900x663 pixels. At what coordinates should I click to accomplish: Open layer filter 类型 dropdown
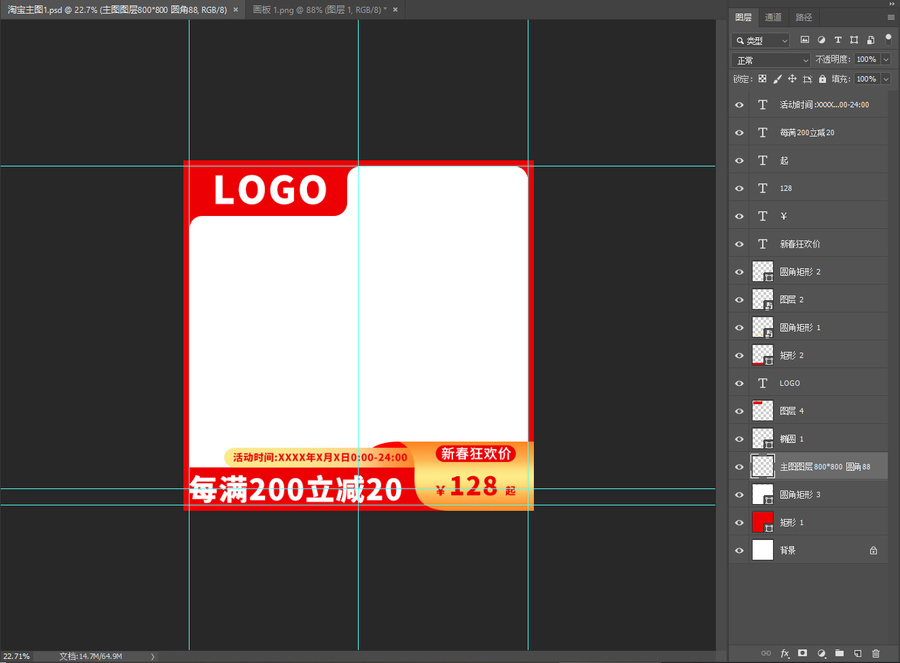pos(761,40)
